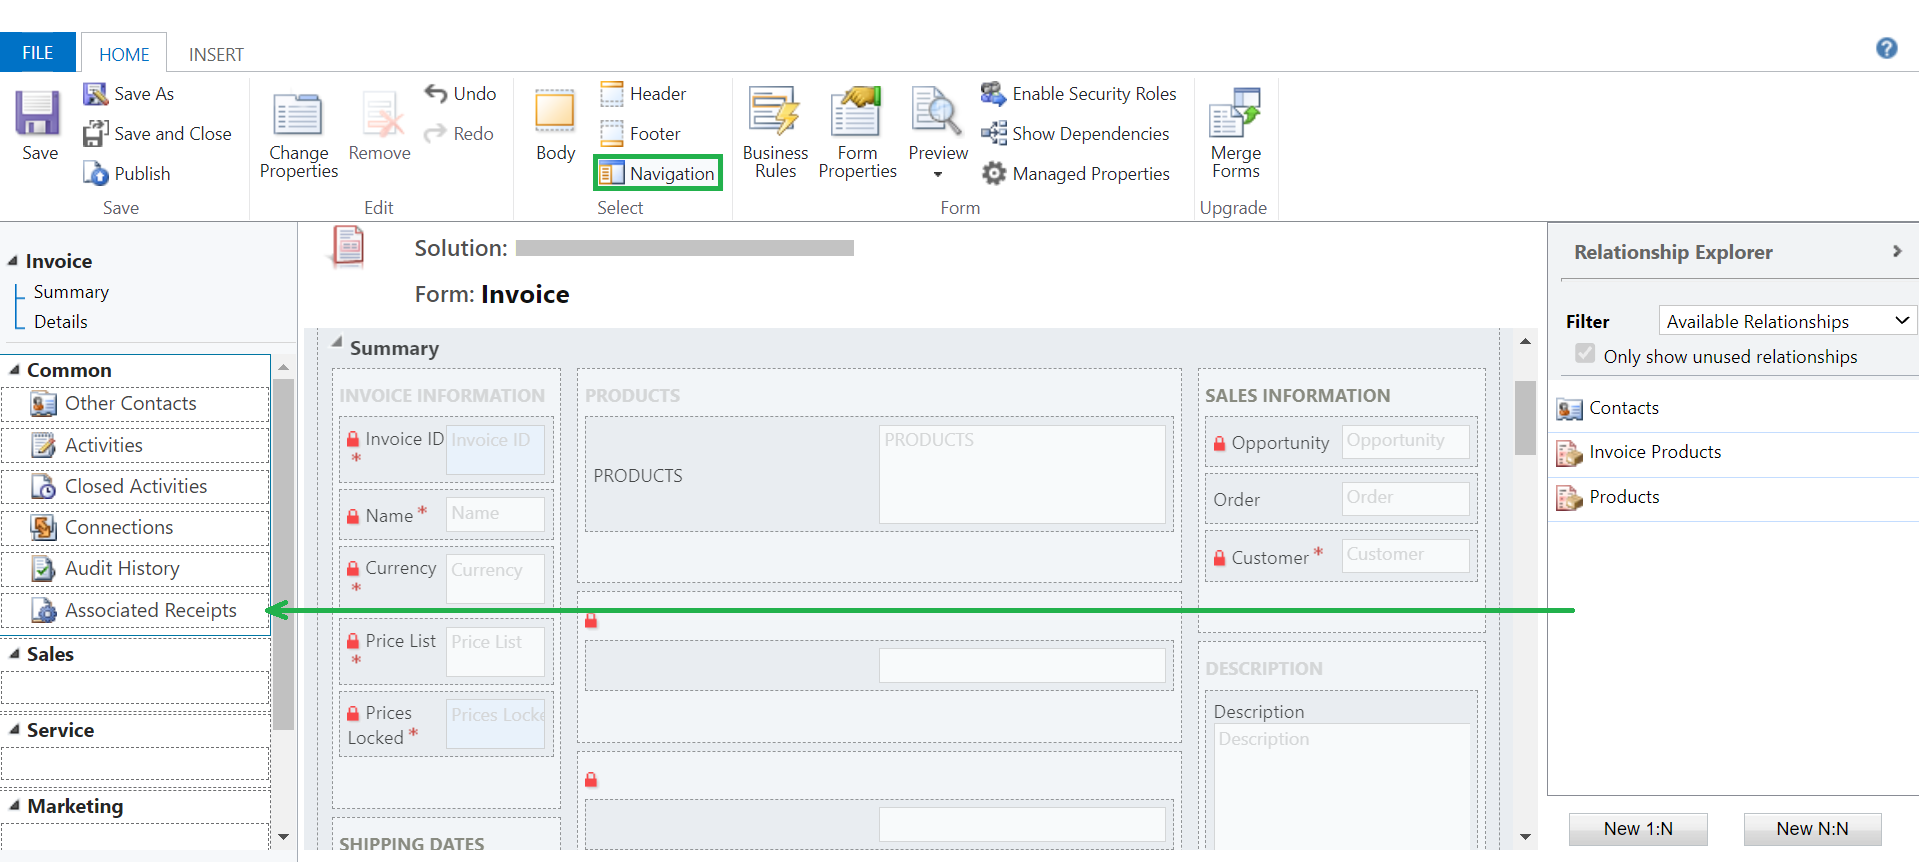Click the Publish icon
The image size is (1919, 862).
click(97, 174)
